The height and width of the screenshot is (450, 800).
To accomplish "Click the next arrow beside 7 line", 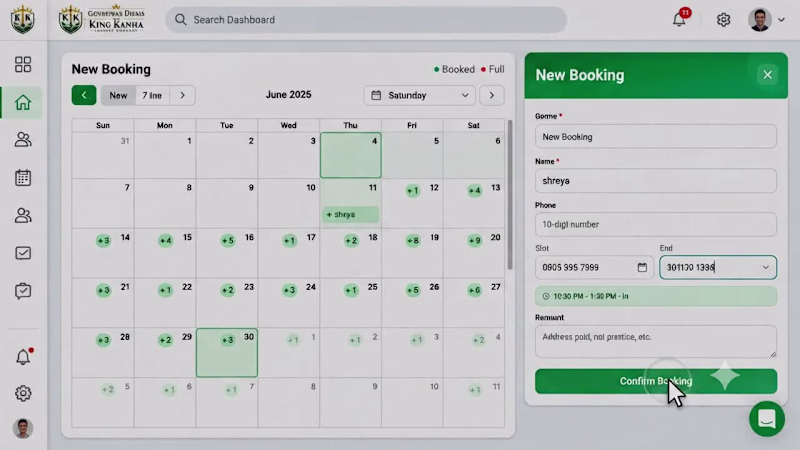I will (182, 95).
